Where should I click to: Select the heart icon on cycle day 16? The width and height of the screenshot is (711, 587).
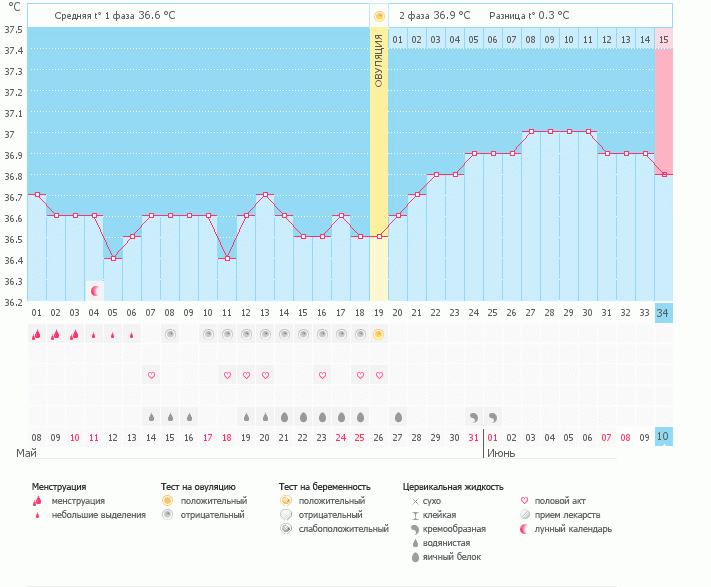coord(322,375)
